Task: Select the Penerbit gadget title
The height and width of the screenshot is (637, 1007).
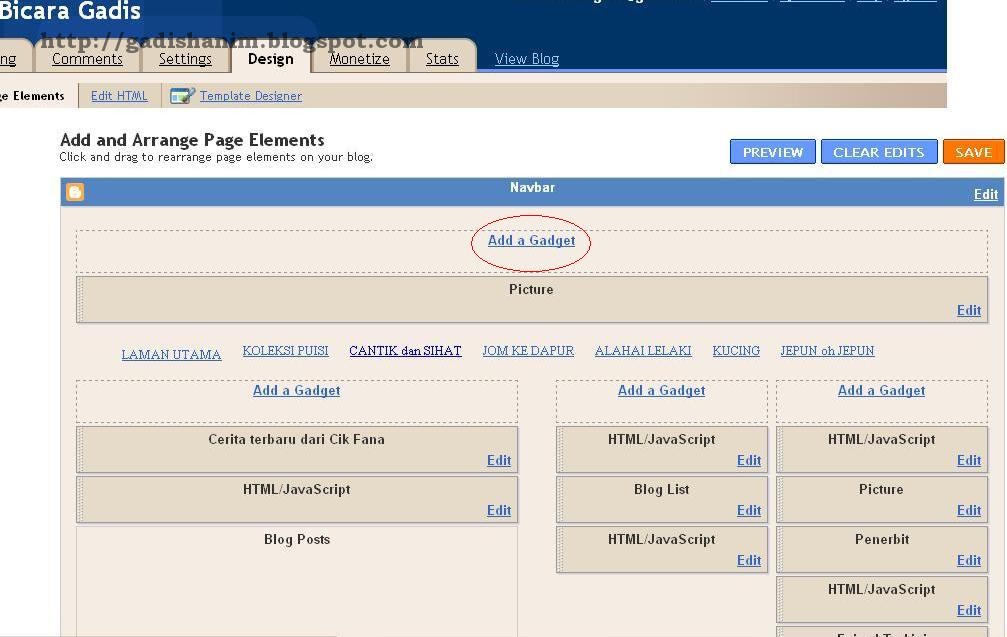Action: click(x=882, y=539)
